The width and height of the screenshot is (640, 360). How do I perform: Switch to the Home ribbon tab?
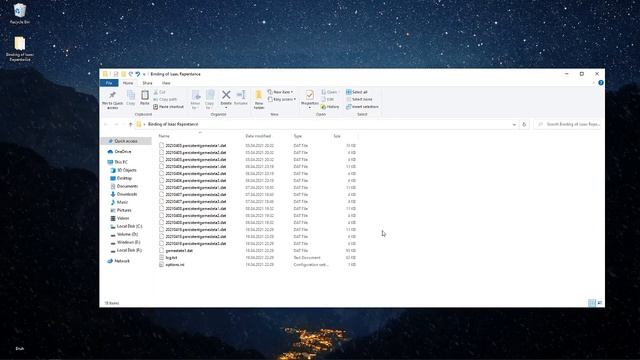(x=128, y=83)
